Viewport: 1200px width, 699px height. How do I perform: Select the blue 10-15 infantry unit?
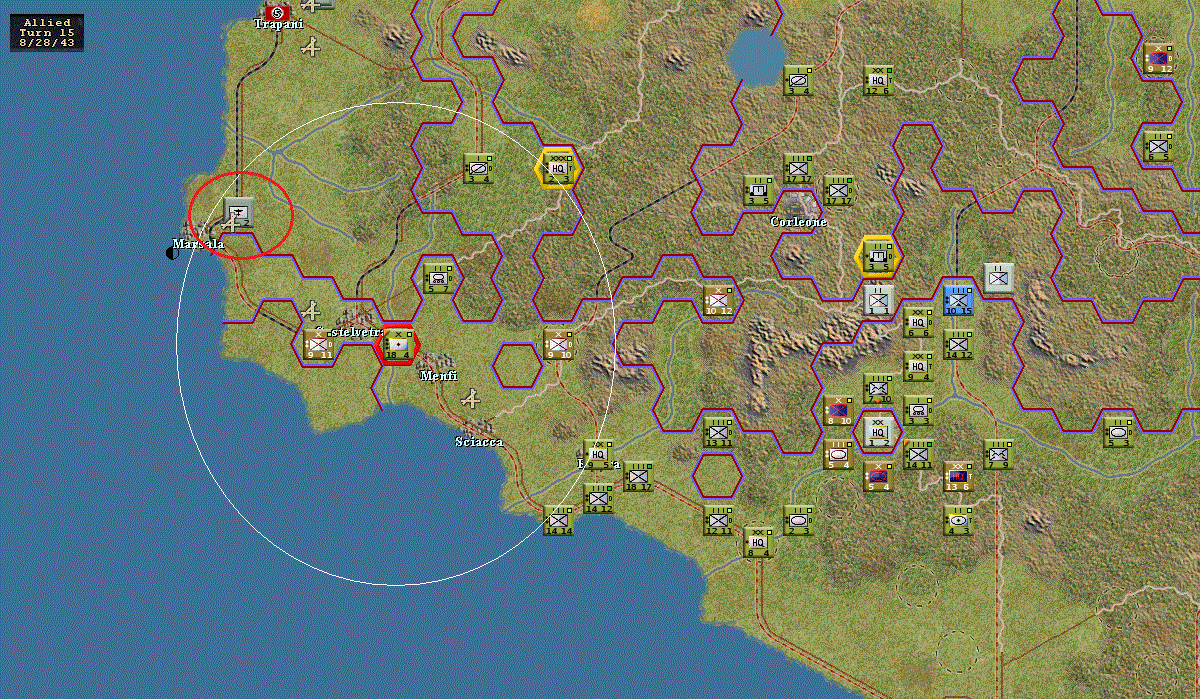tap(958, 300)
